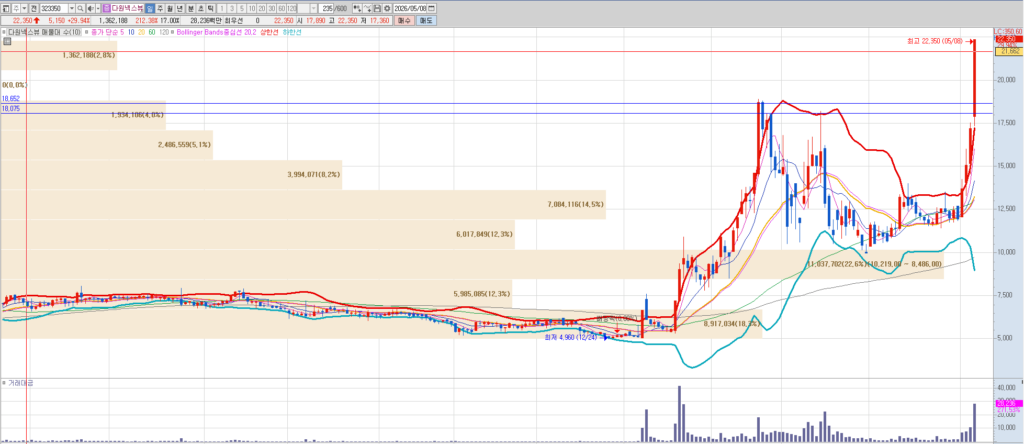Click the 2,486,559(5.1%) volume profile bar
The image size is (1024, 444).
pyautogui.click(x=106, y=144)
